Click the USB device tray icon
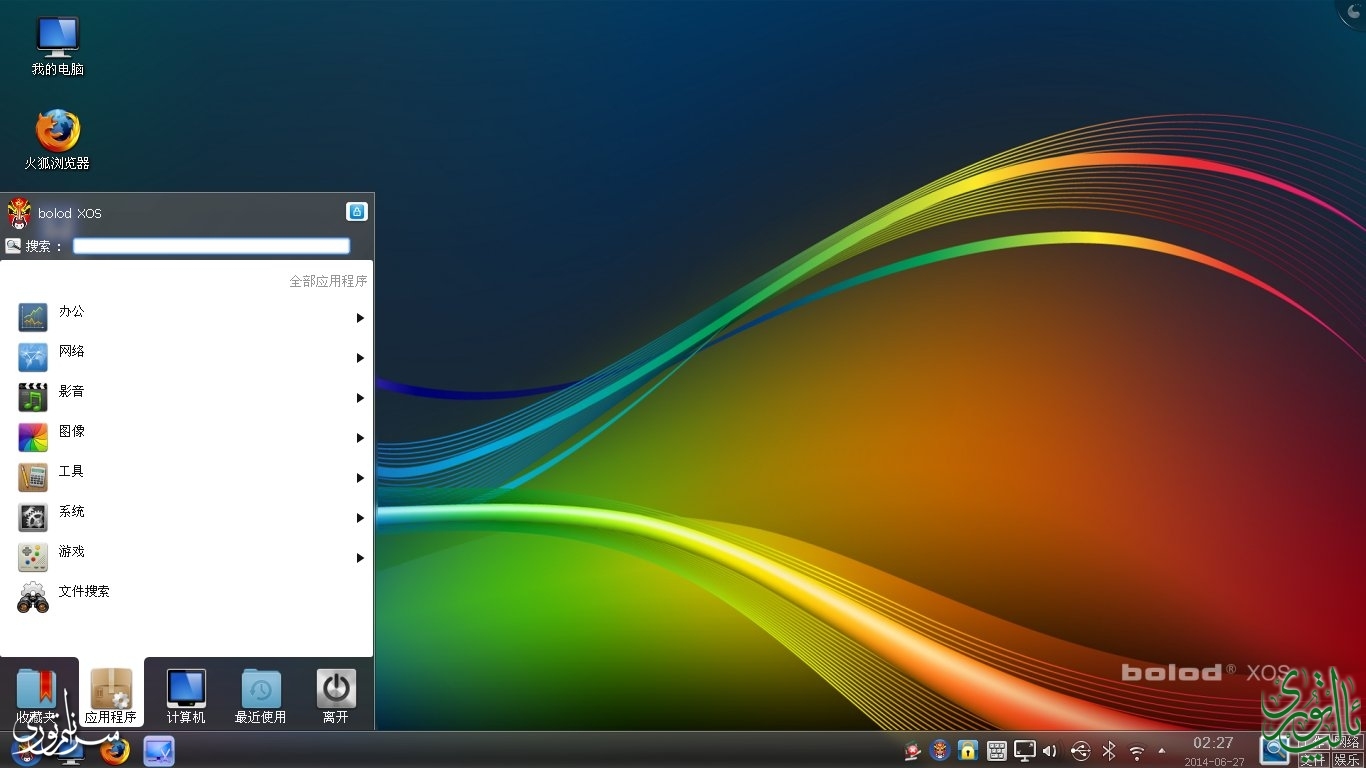The width and height of the screenshot is (1366, 768). (1080, 751)
